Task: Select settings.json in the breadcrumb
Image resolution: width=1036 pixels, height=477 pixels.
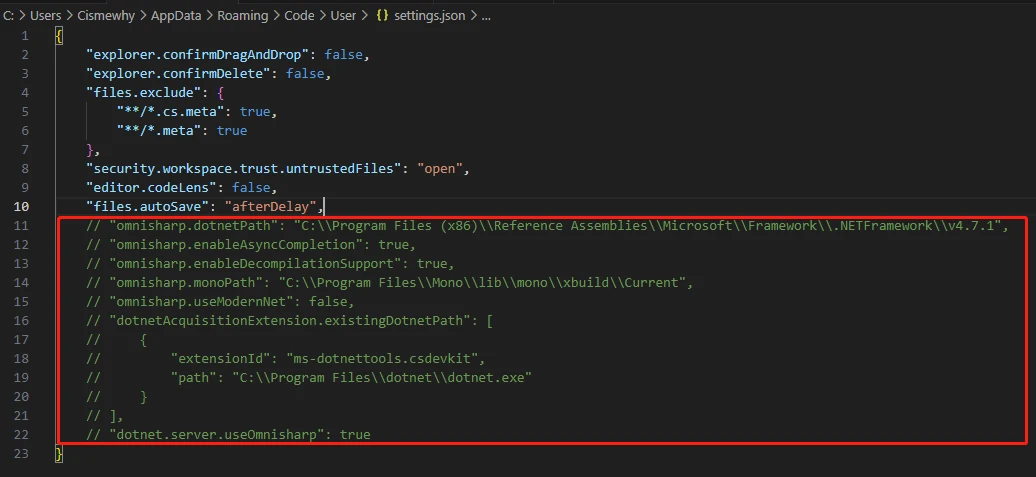Action: pos(429,16)
